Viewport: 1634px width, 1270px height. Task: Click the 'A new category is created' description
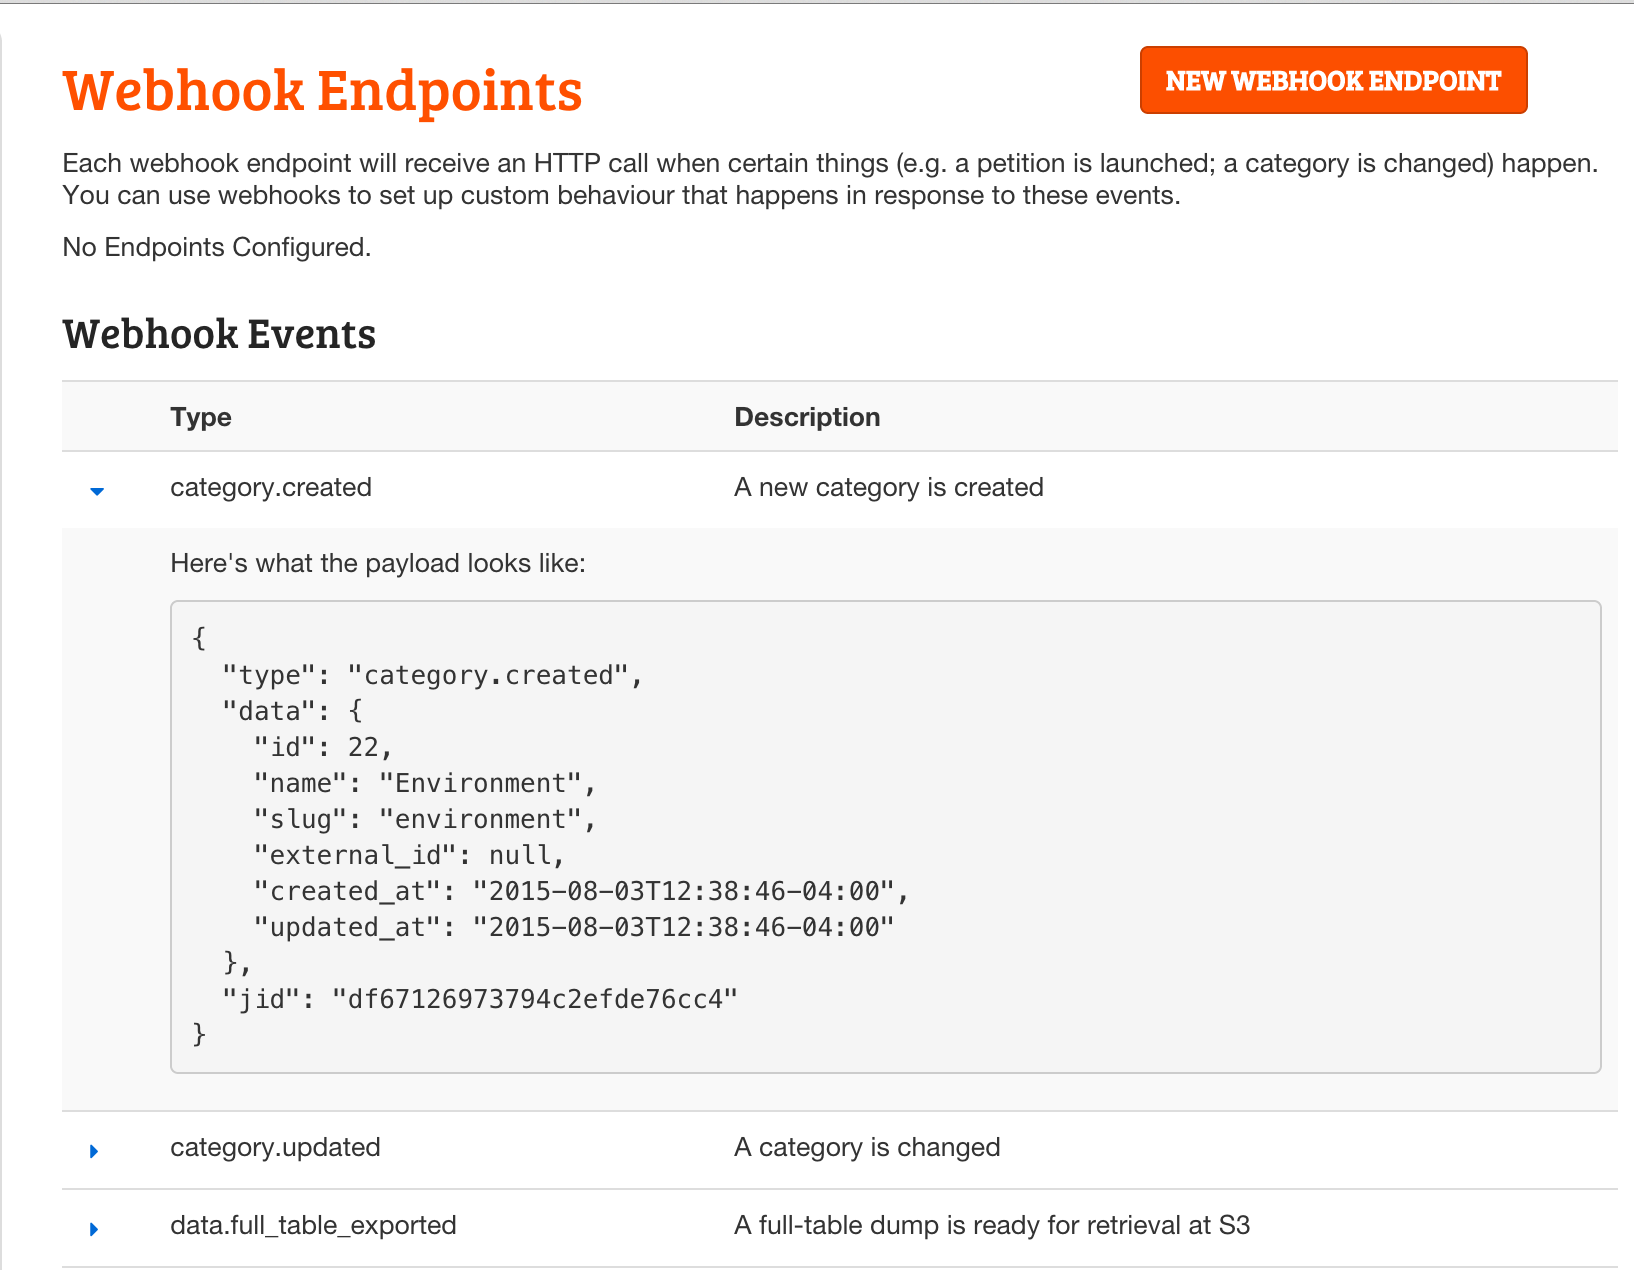[x=889, y=487]
